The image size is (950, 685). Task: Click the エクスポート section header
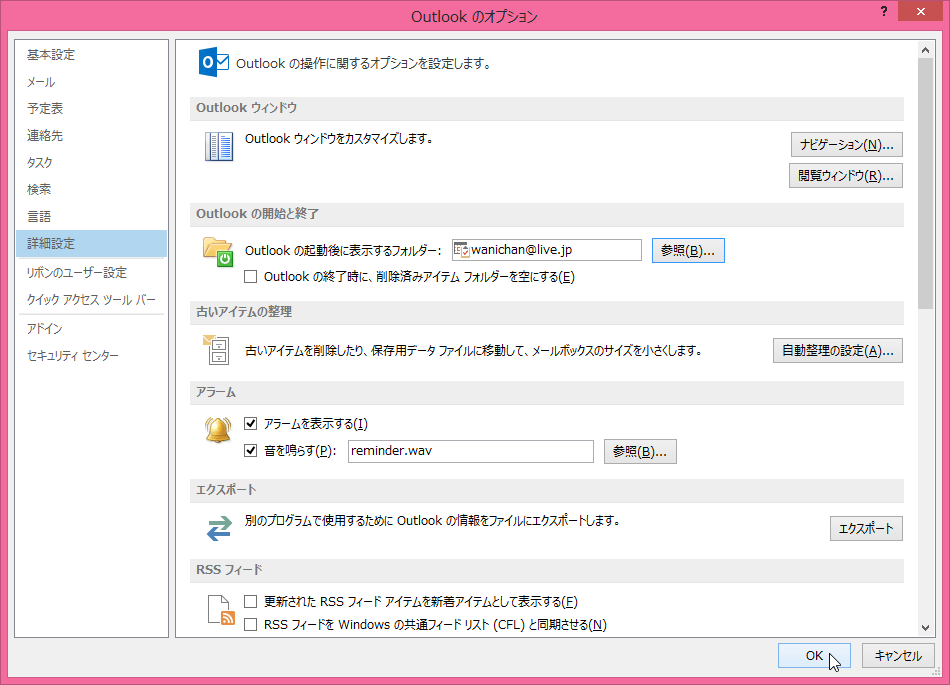[546, 491]
